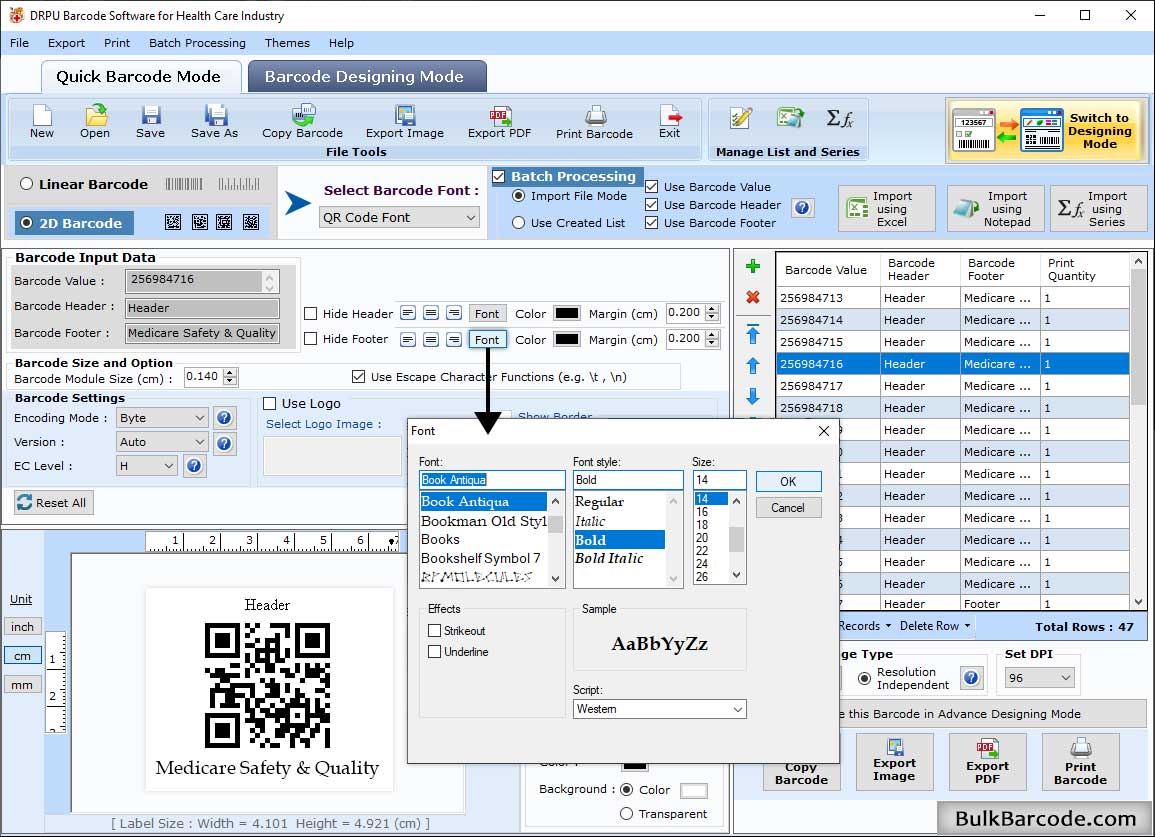Screen dimensions: 1155x837
Task: Uncheck Use Barcode Value
Action: pyautogui.click(x=651, y=186)
